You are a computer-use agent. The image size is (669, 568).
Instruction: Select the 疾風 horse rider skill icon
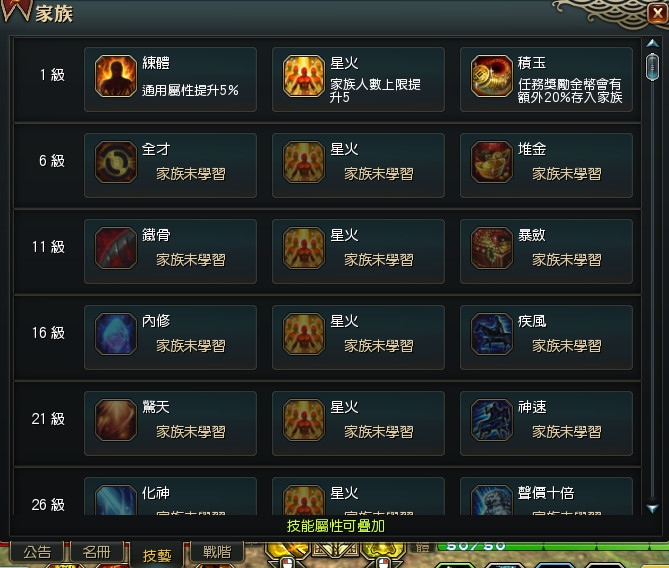pyautogui.click(x=492, y=334)
